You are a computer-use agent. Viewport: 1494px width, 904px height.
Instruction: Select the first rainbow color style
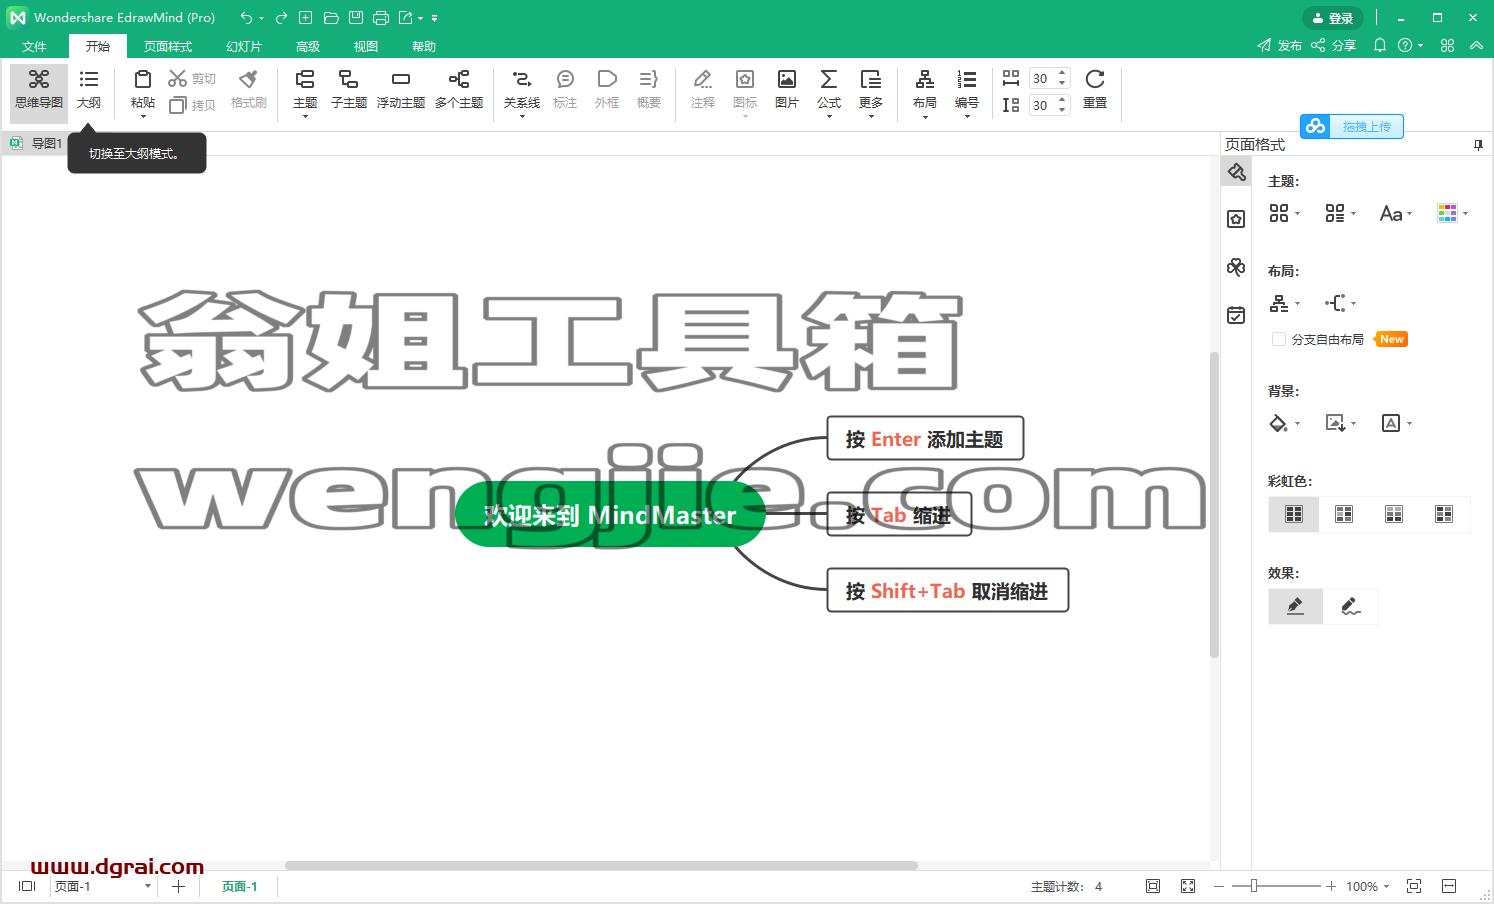coord(1294,514)
